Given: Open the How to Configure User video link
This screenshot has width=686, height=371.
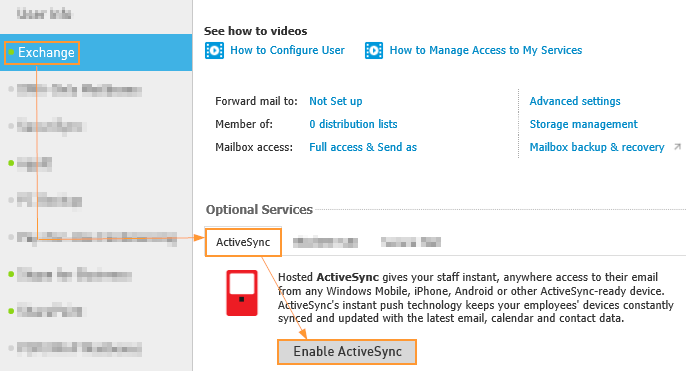Looking at the screenshot, I should [x=287, y=50].
